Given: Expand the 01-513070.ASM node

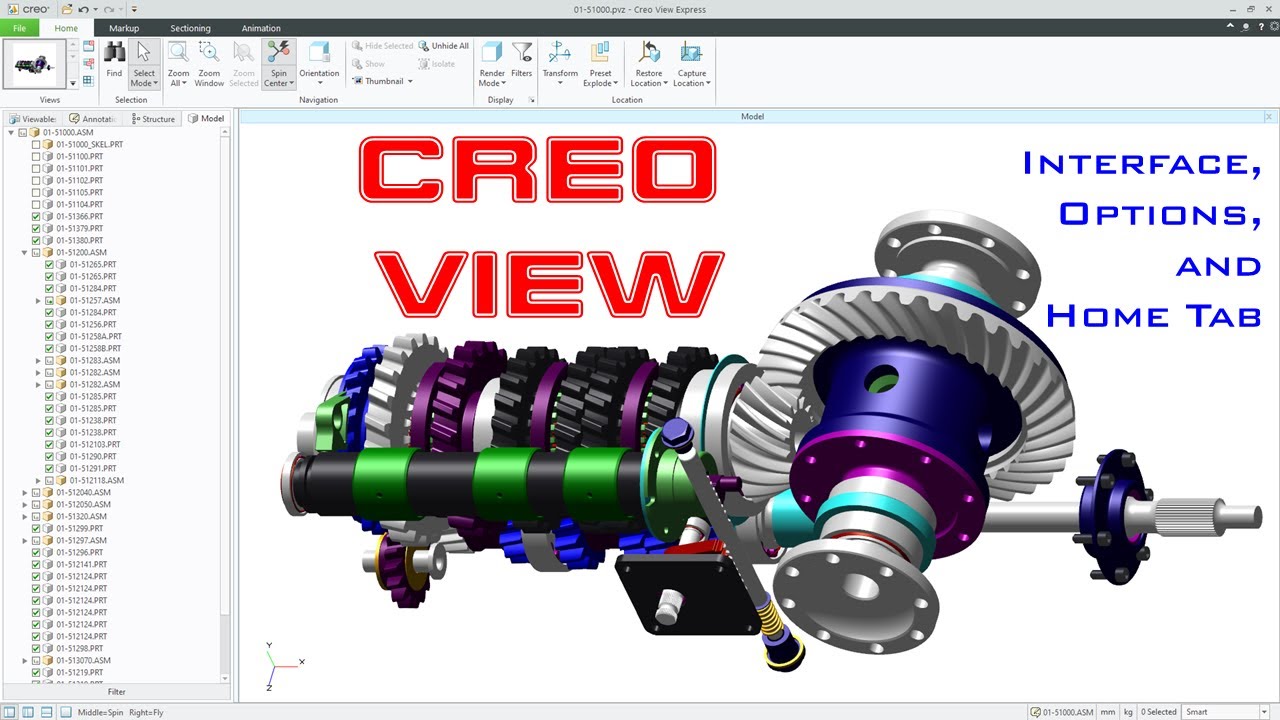Looking at the screenshot, I should [25, 660].
